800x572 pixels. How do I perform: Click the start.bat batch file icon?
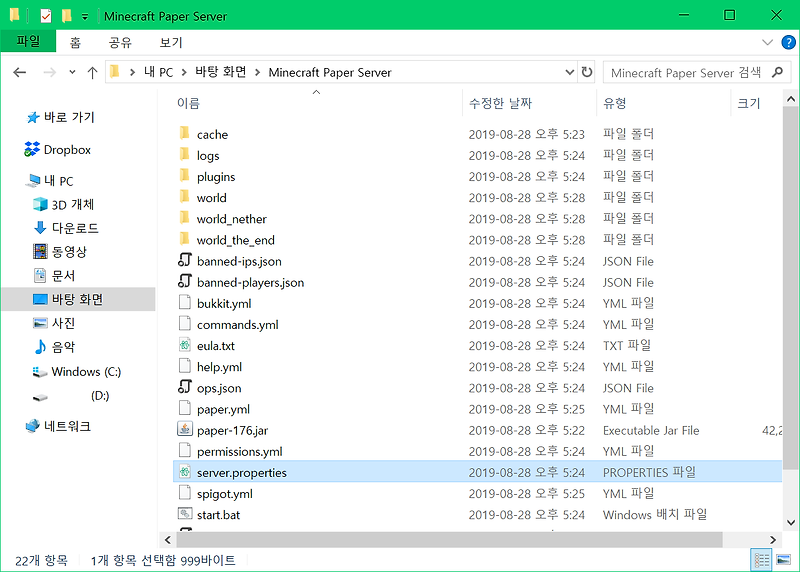point(185,514)
